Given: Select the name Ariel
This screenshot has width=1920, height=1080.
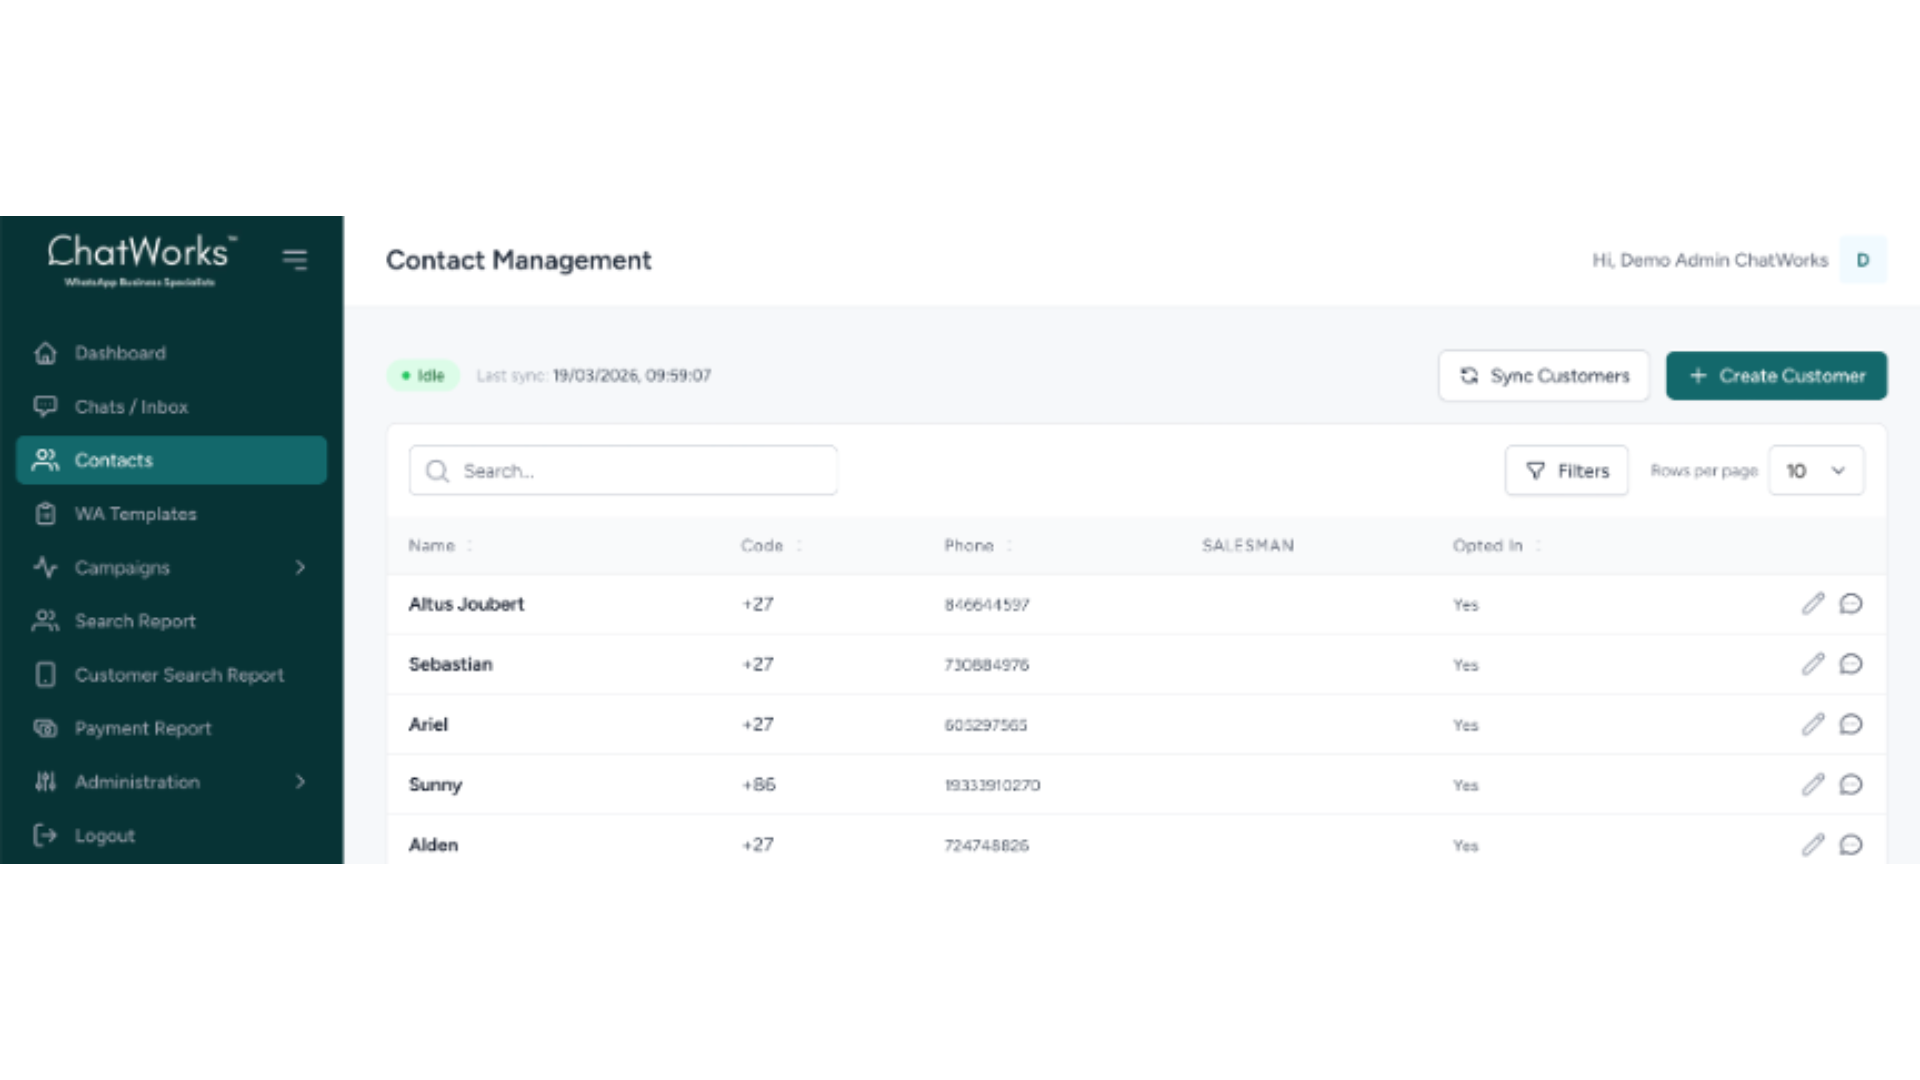Looking at the screenshot, I should (x=428, y=724).
